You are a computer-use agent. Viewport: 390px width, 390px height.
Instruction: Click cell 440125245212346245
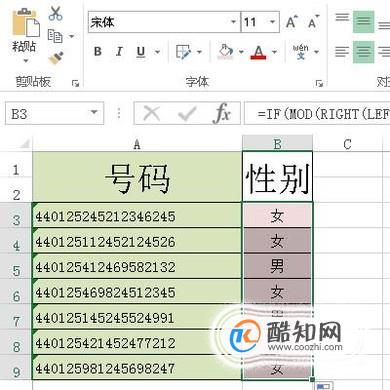pyautogui.click(x=137, y=215)
